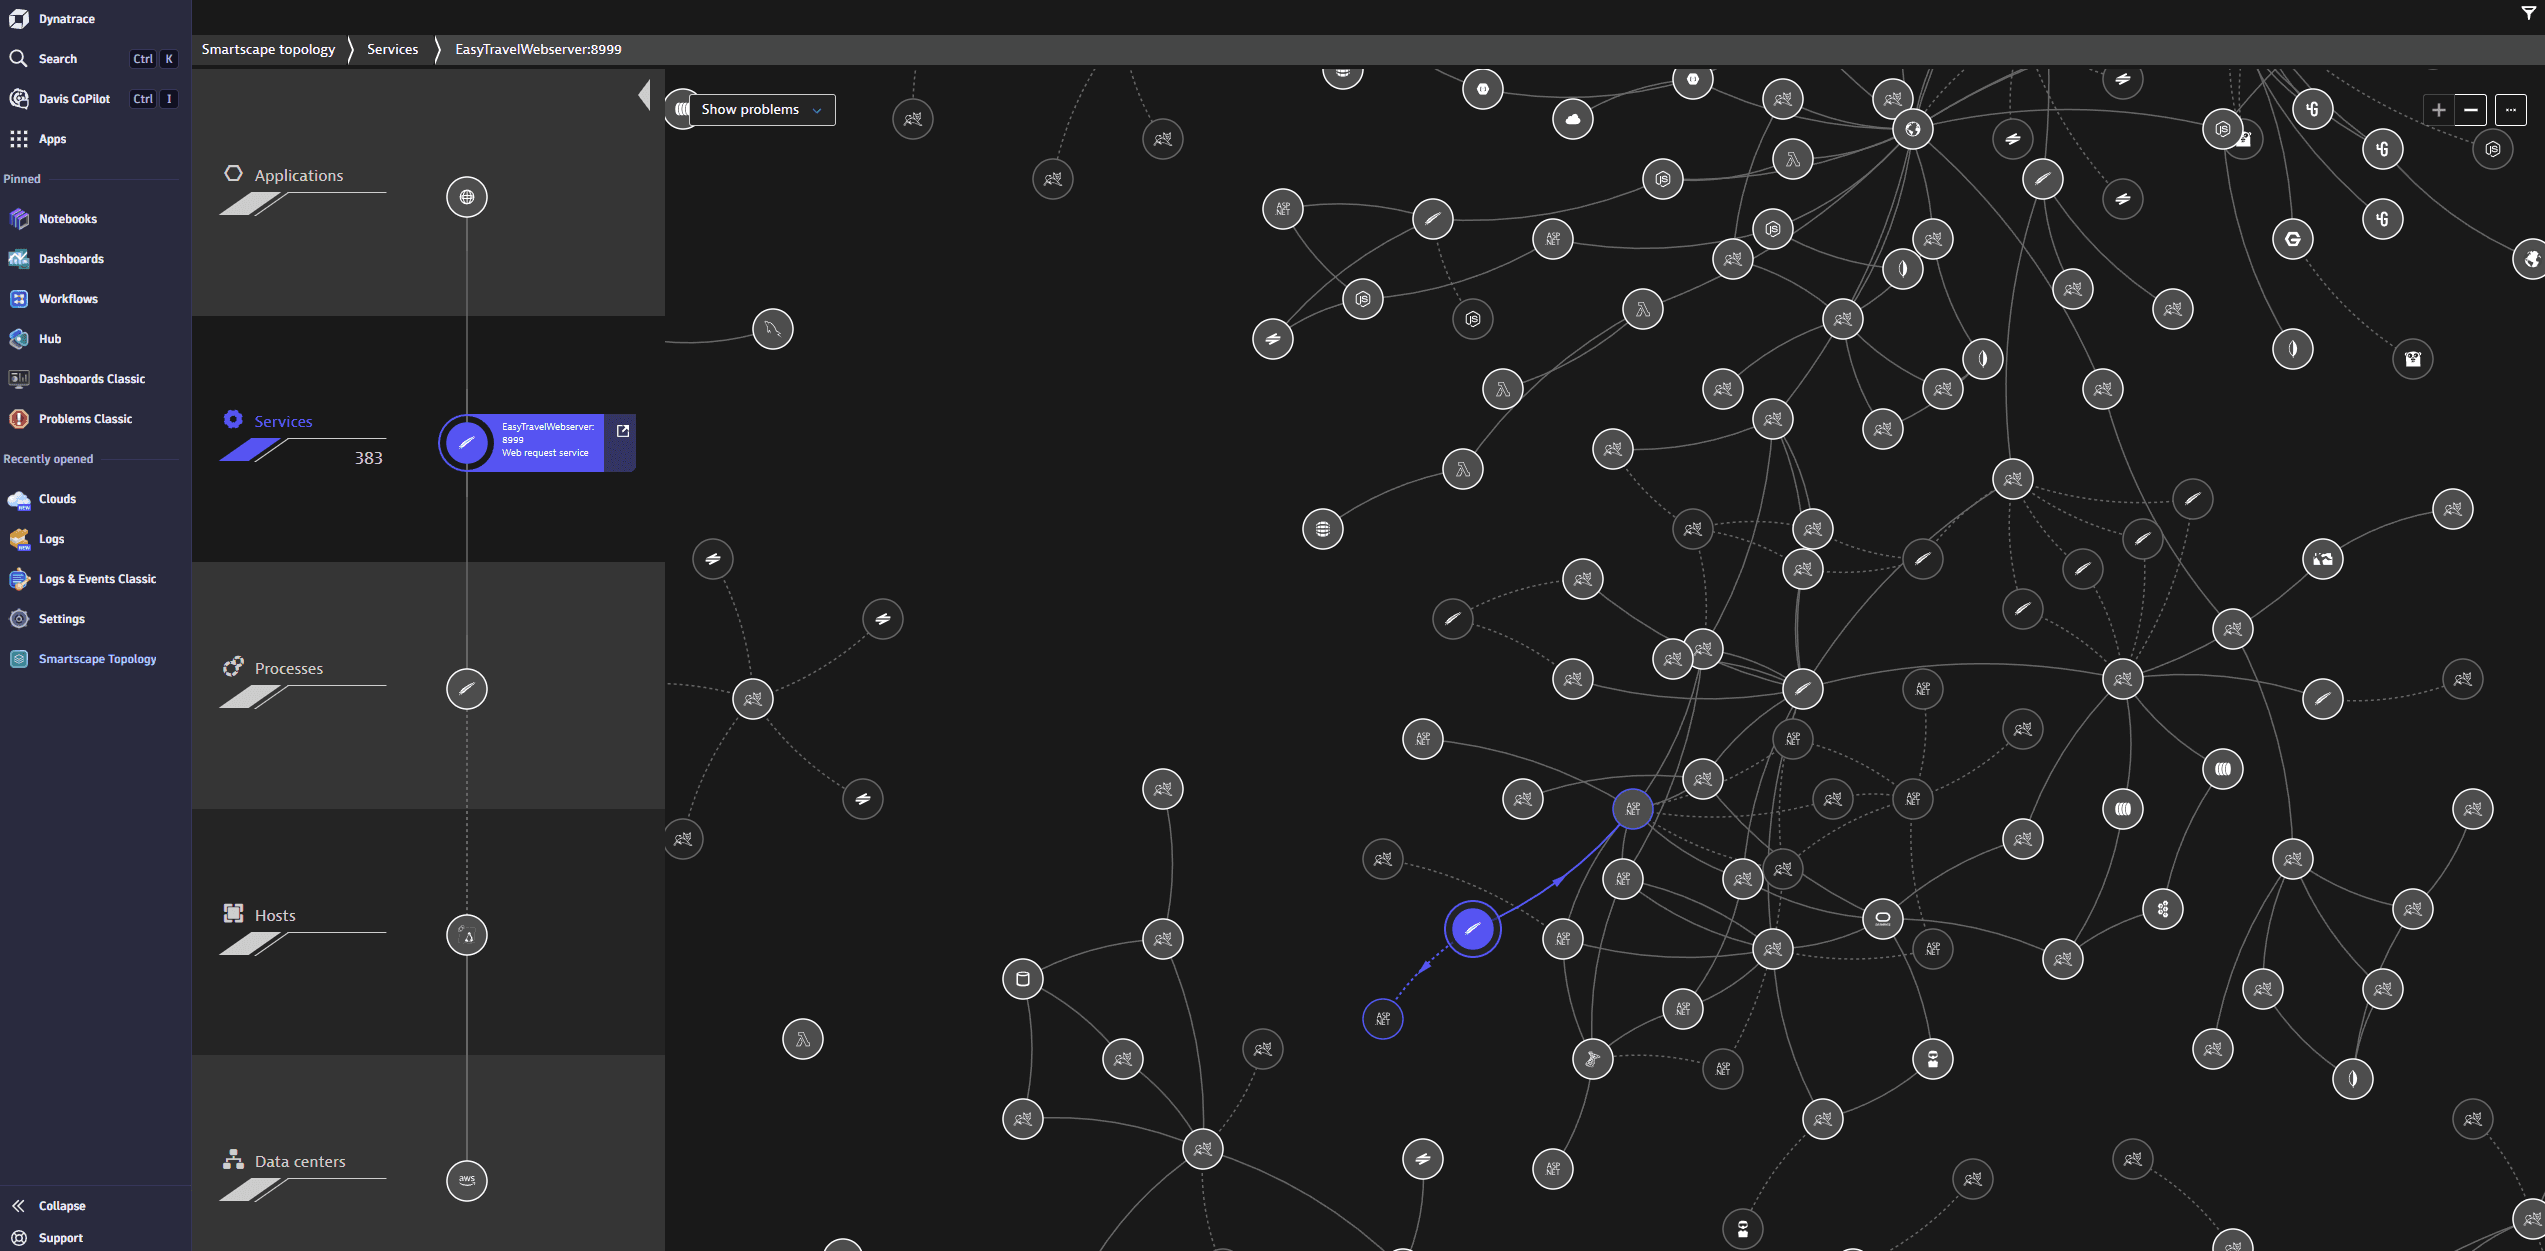Click the Hosts Linux node
The height and width of the screenshot is (1251, 2545).
pyautogui.click(x=467, y=935)
